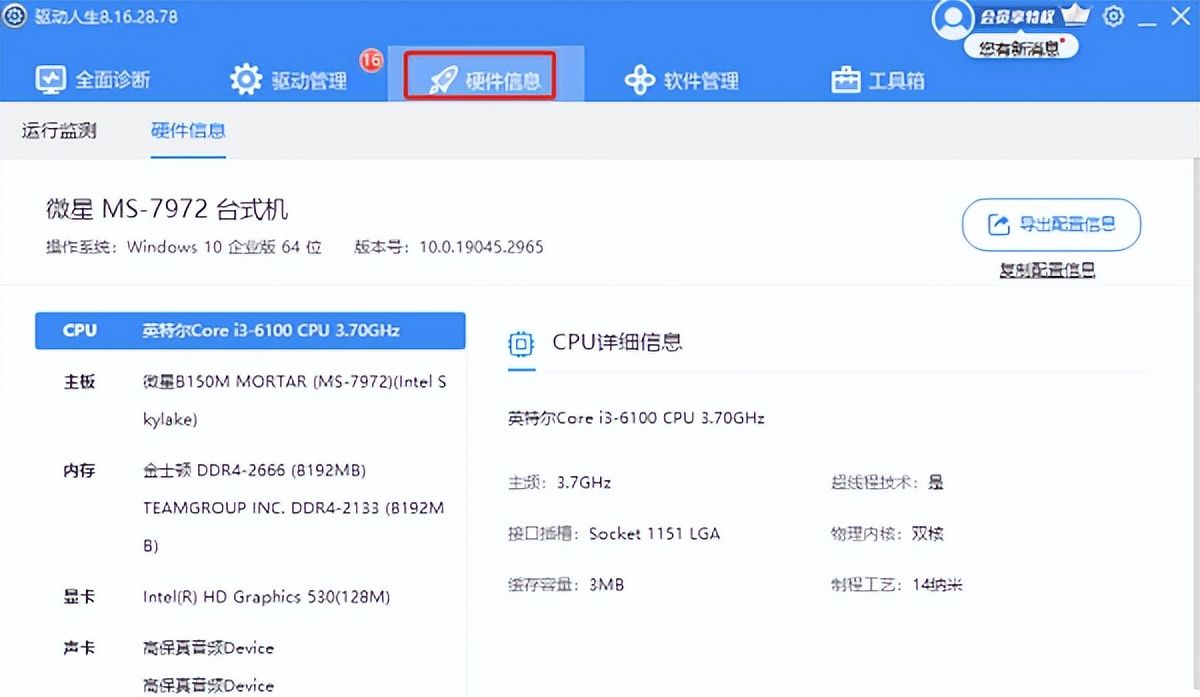
Task: Select the 硬件信息 sub-tab
Action: (x=186, y=131)
